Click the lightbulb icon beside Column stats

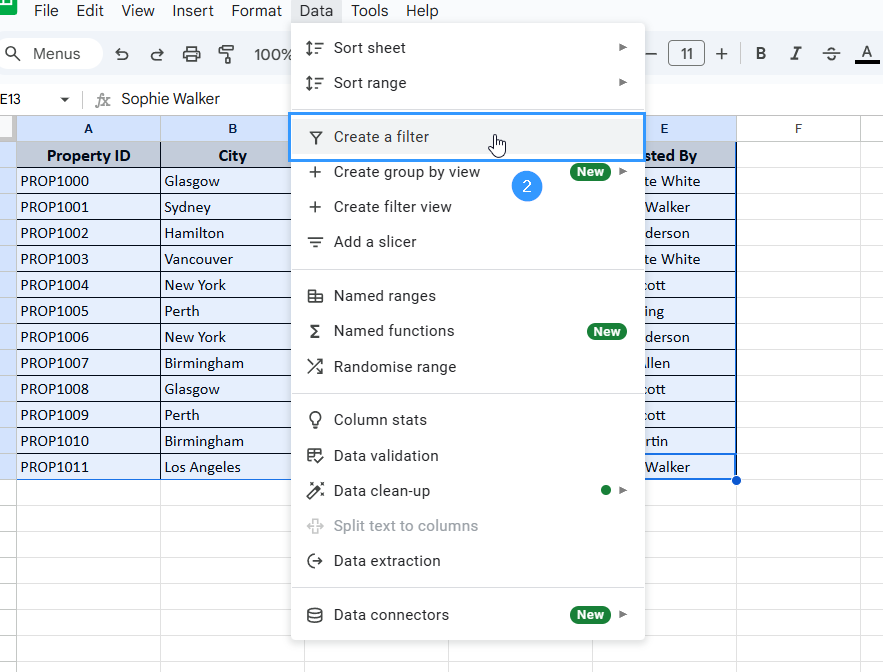(x=315, y=420)
